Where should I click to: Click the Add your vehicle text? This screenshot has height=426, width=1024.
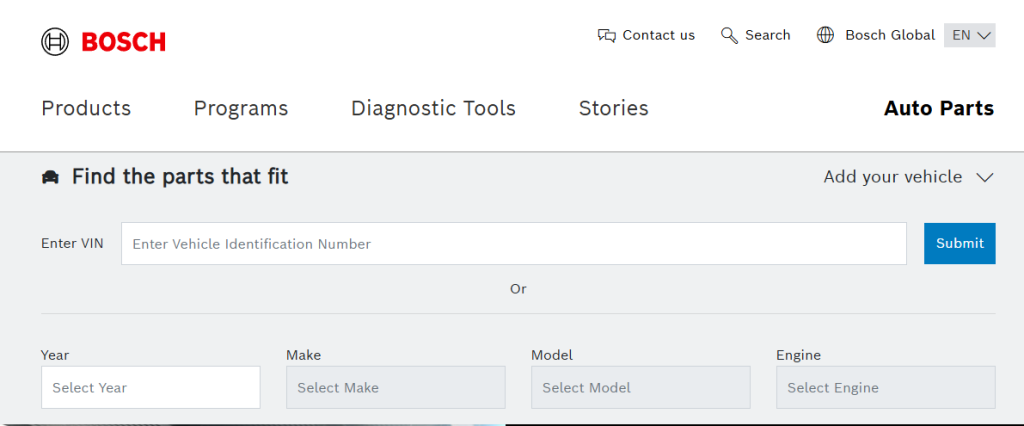[x=893, y=177]
